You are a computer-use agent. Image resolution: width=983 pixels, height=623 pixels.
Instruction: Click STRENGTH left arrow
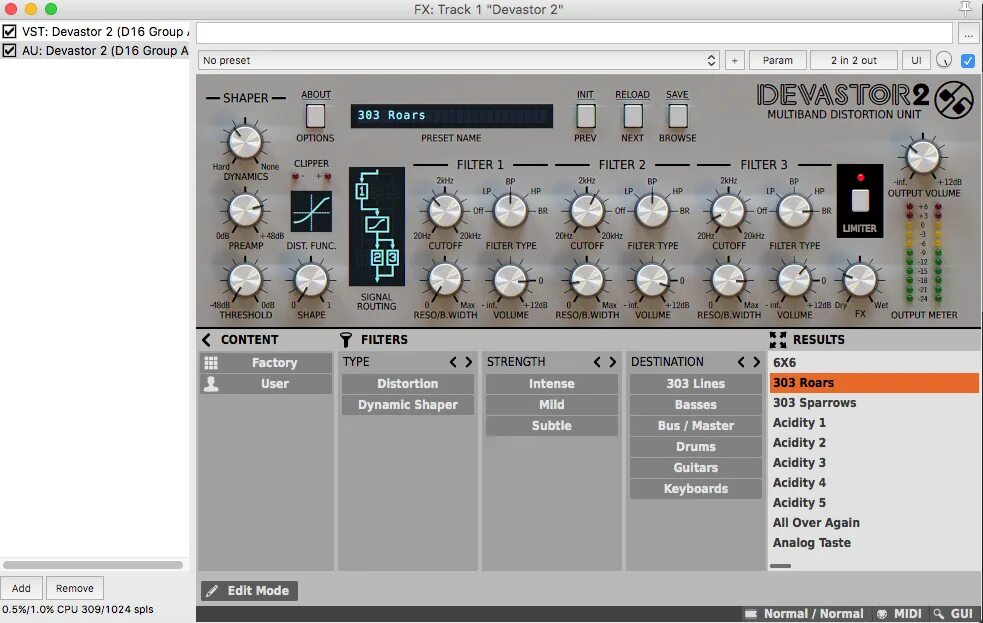597,362
